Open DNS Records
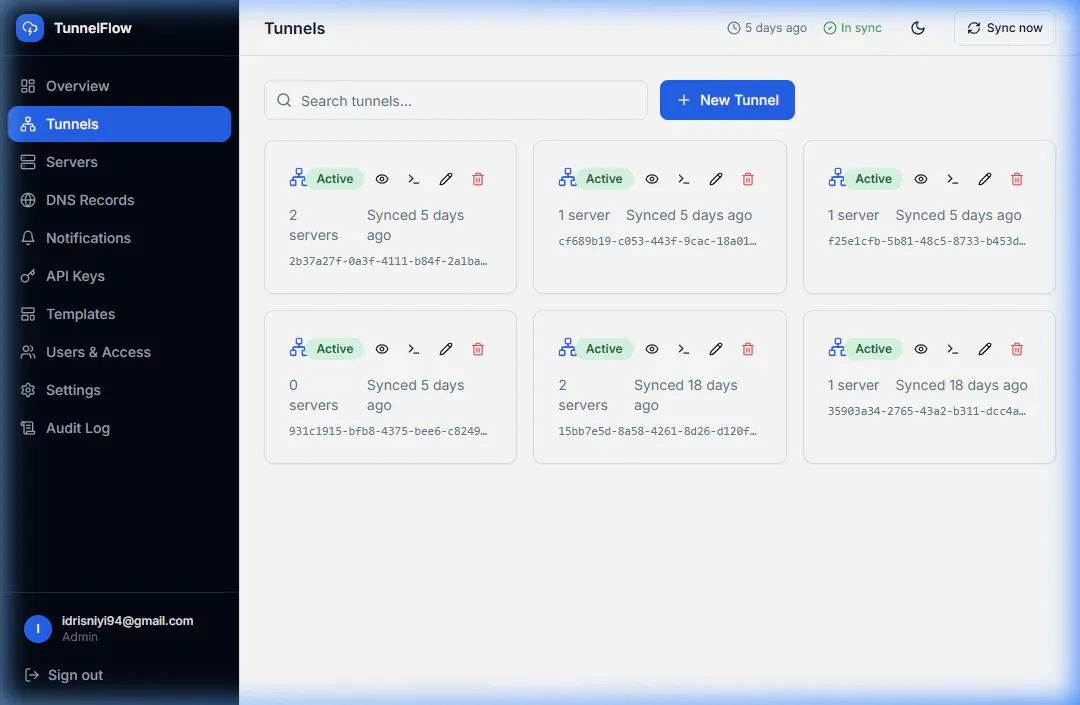This screenshot has height=705, width=1080. (x=119, y=200)
